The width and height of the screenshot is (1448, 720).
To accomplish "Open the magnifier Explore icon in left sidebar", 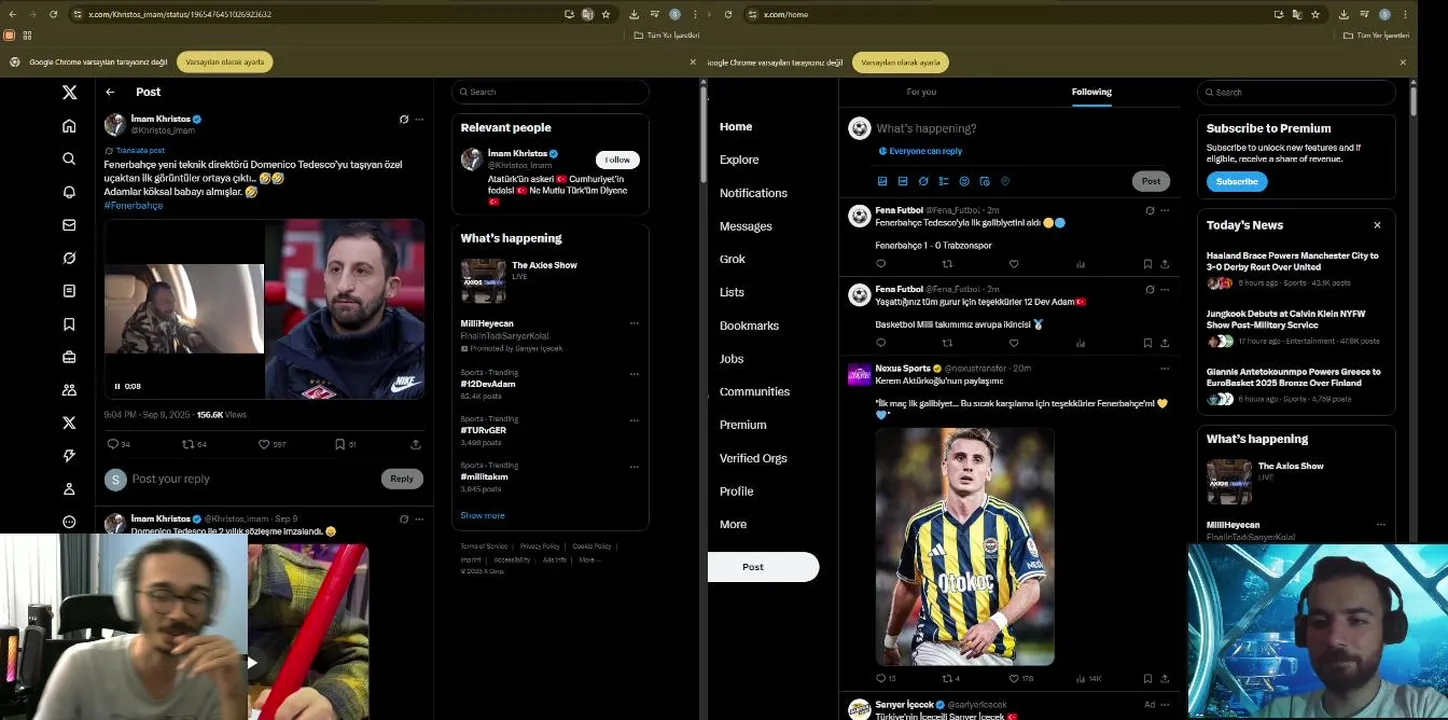I will [x=69, y=159].
